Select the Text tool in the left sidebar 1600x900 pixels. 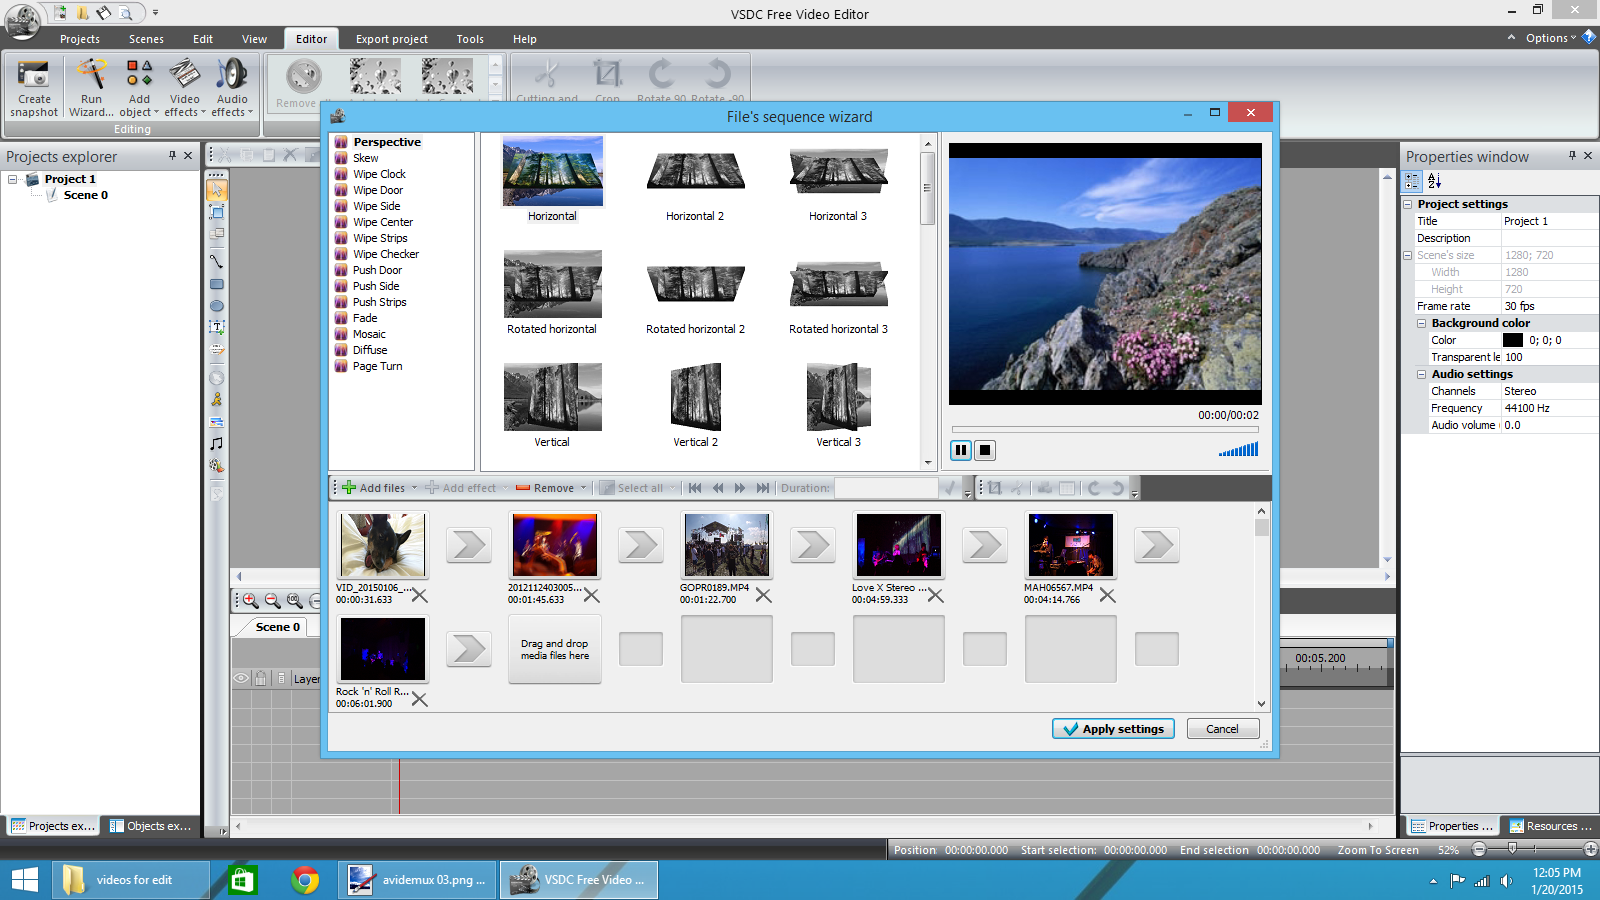click(216, 326)
